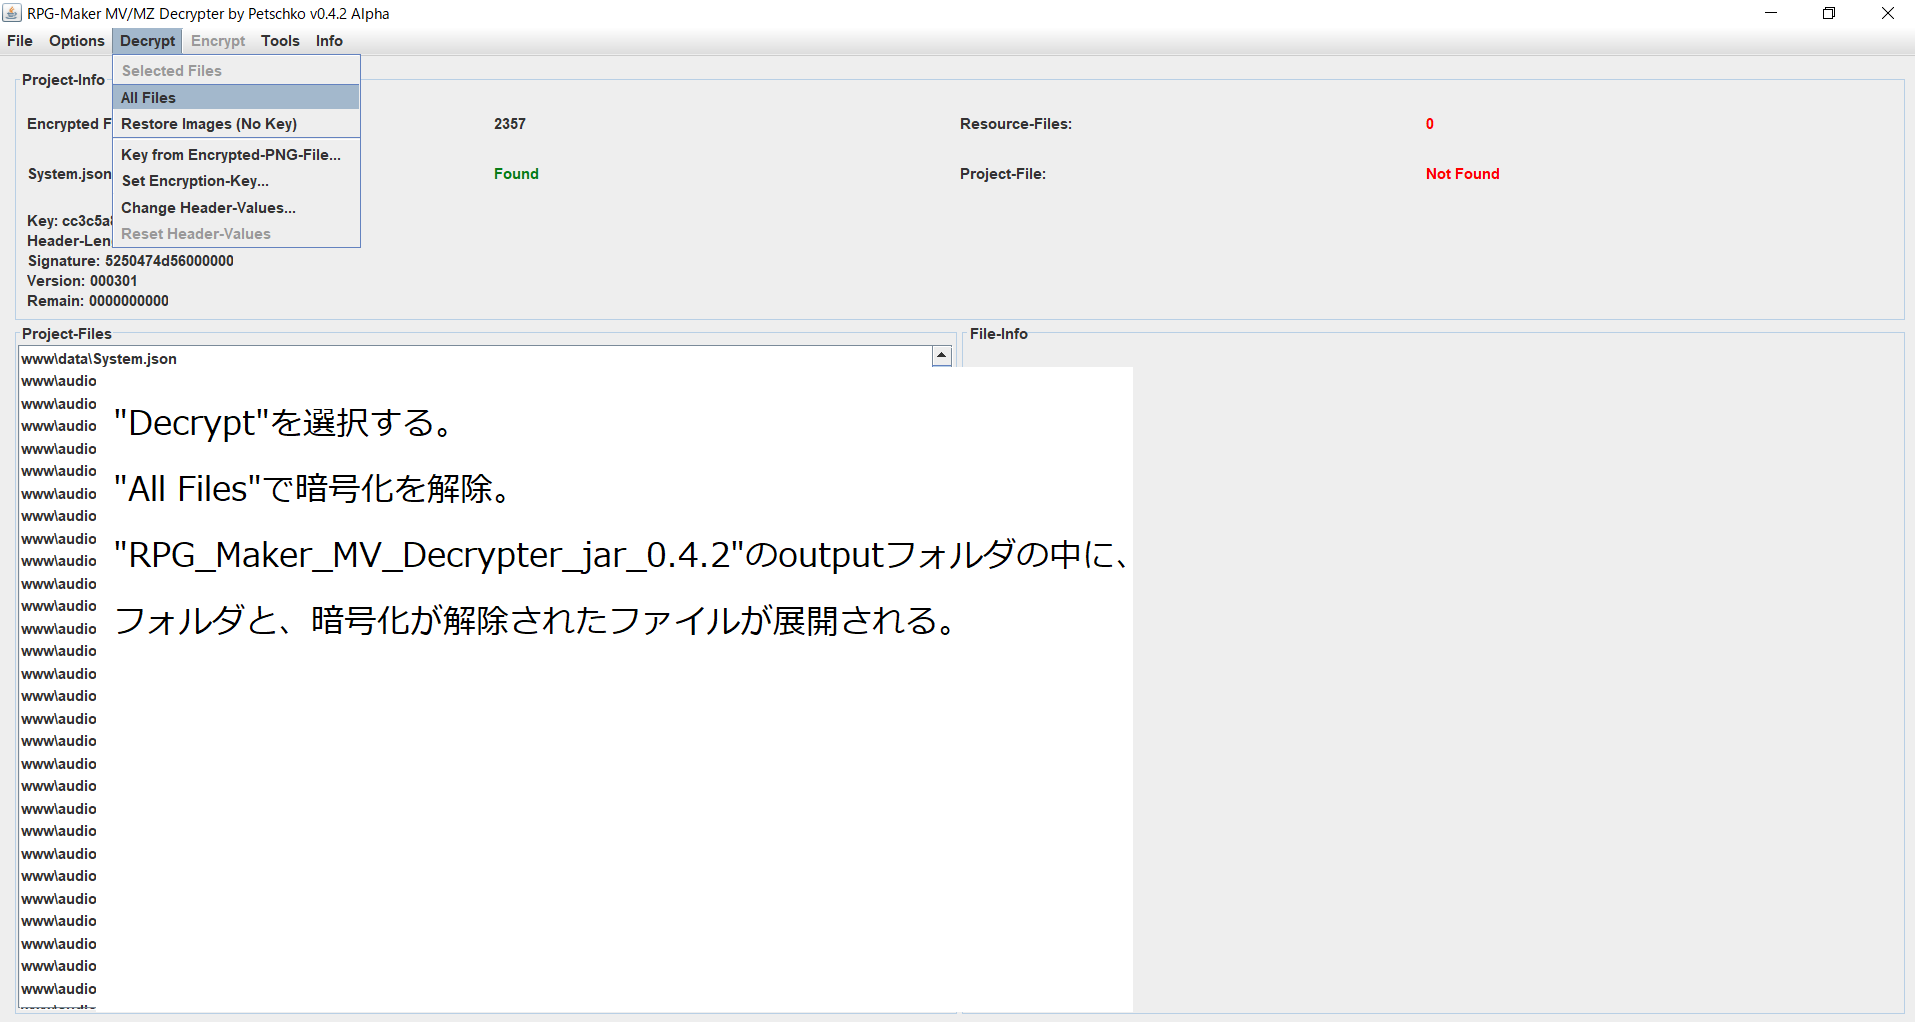
Task: Choose Key from Encrypted-PNG-File...
Action: click(x=236, y=155)
